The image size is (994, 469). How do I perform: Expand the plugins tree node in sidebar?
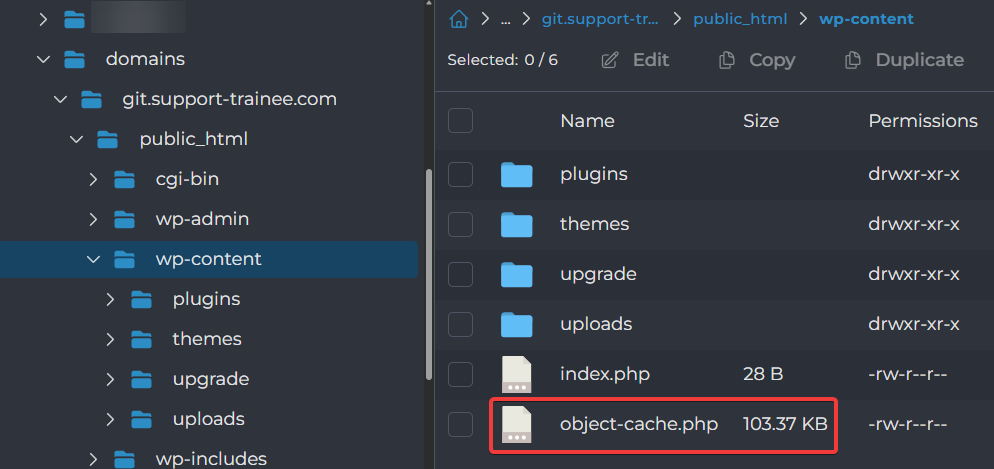pos(110,299)
